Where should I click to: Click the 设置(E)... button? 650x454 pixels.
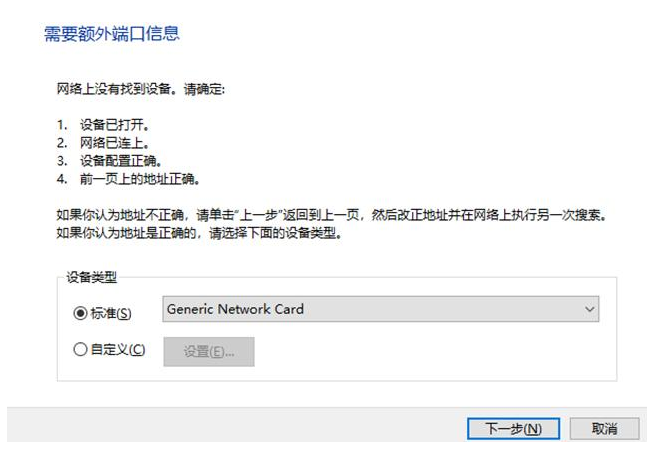coord(209,352)
